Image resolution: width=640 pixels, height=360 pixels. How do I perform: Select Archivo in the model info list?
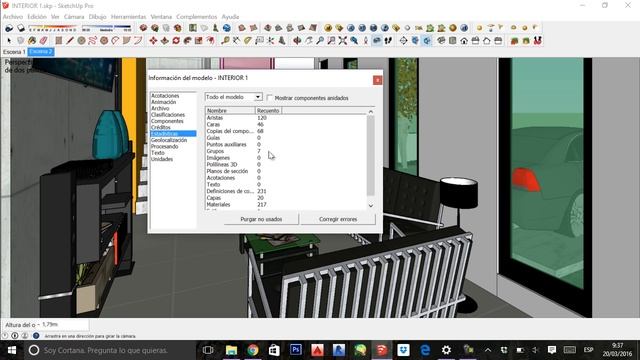click(x=160, y=109)
